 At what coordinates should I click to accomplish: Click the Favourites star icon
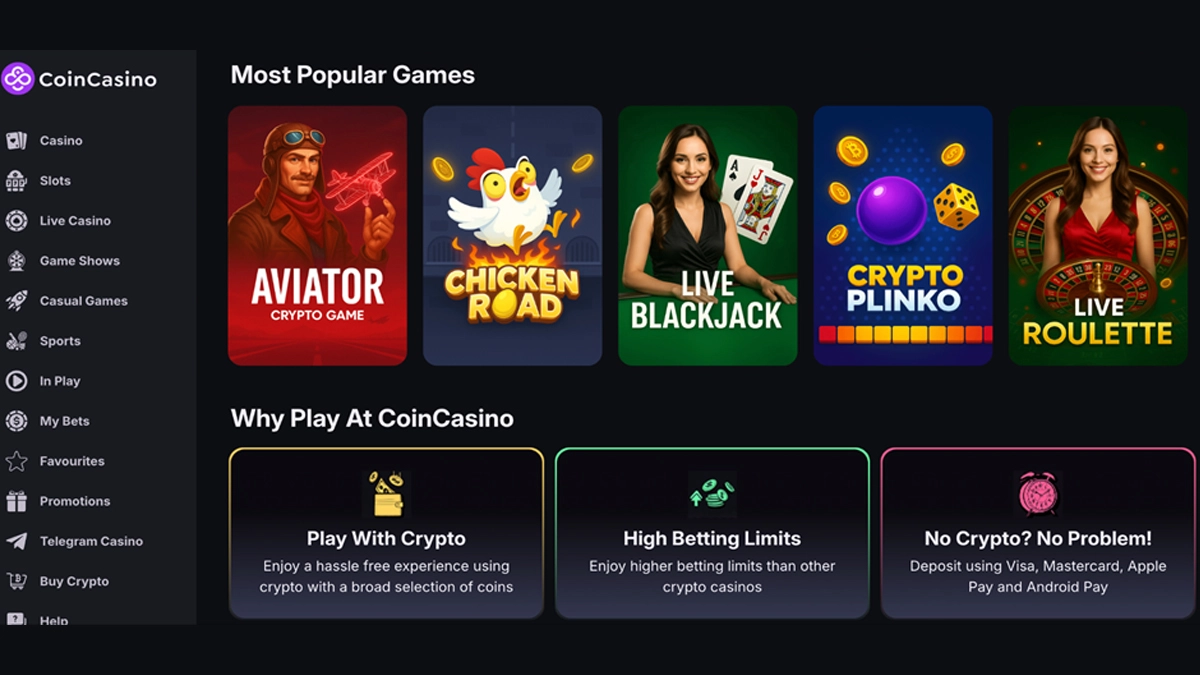pyautogui.click(x=16, y=461)
